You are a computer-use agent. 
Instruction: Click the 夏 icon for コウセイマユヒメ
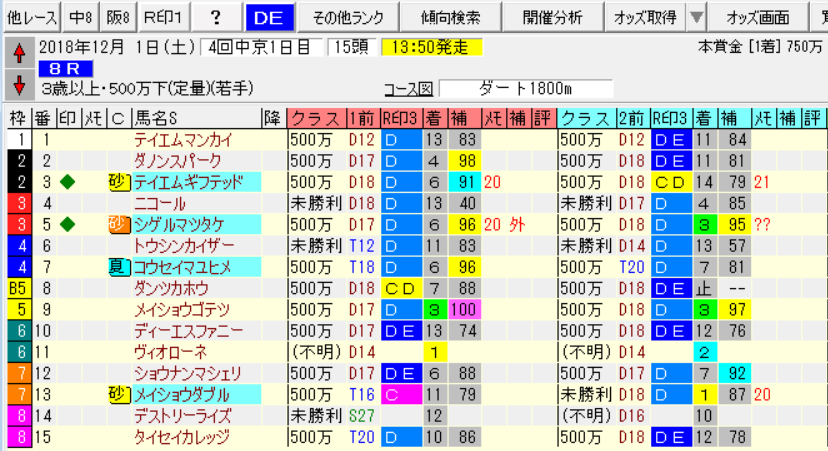119,267
